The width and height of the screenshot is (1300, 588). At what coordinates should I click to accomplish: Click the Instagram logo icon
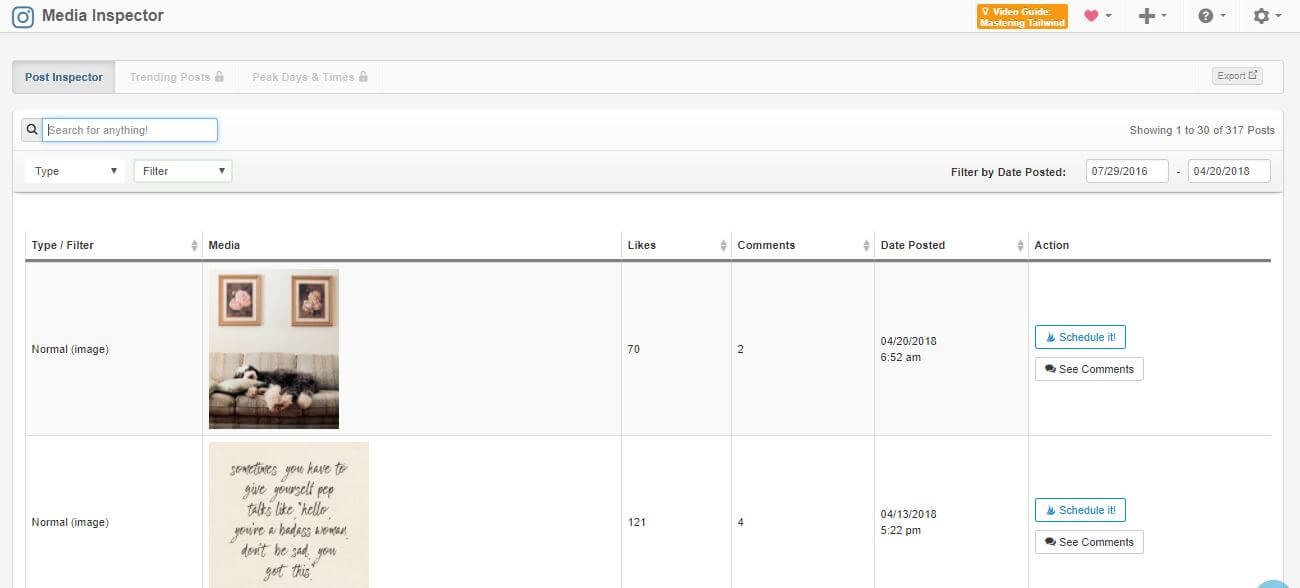23,16
